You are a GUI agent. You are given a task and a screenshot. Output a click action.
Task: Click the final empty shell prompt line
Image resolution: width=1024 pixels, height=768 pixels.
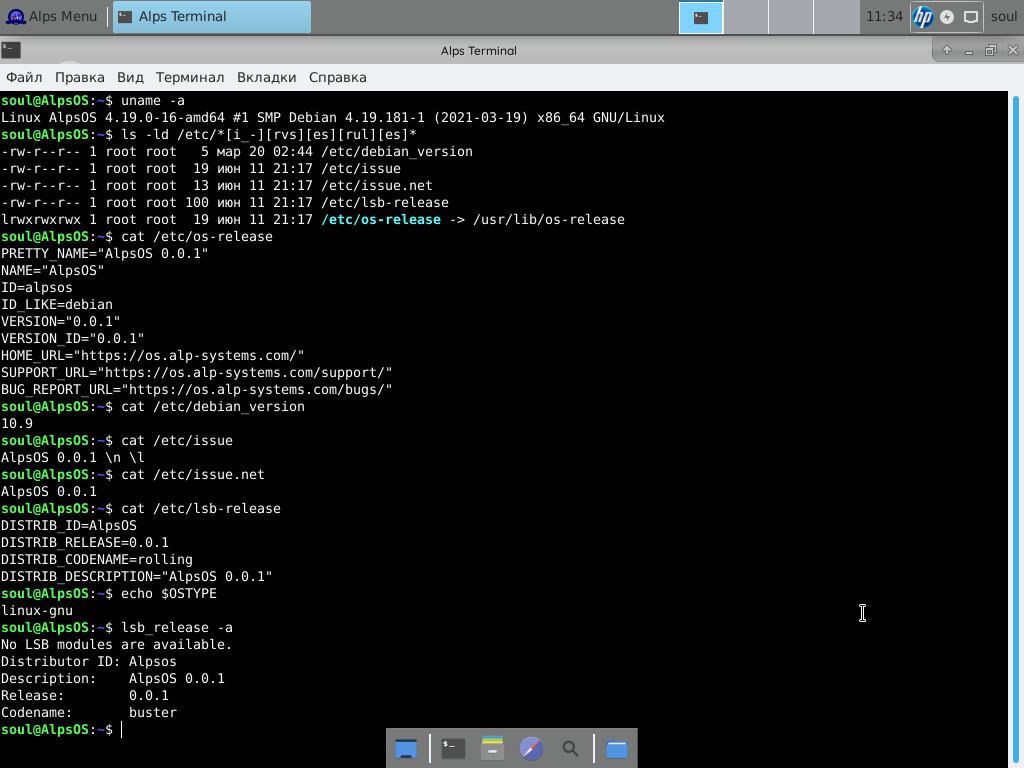(61, 729)
